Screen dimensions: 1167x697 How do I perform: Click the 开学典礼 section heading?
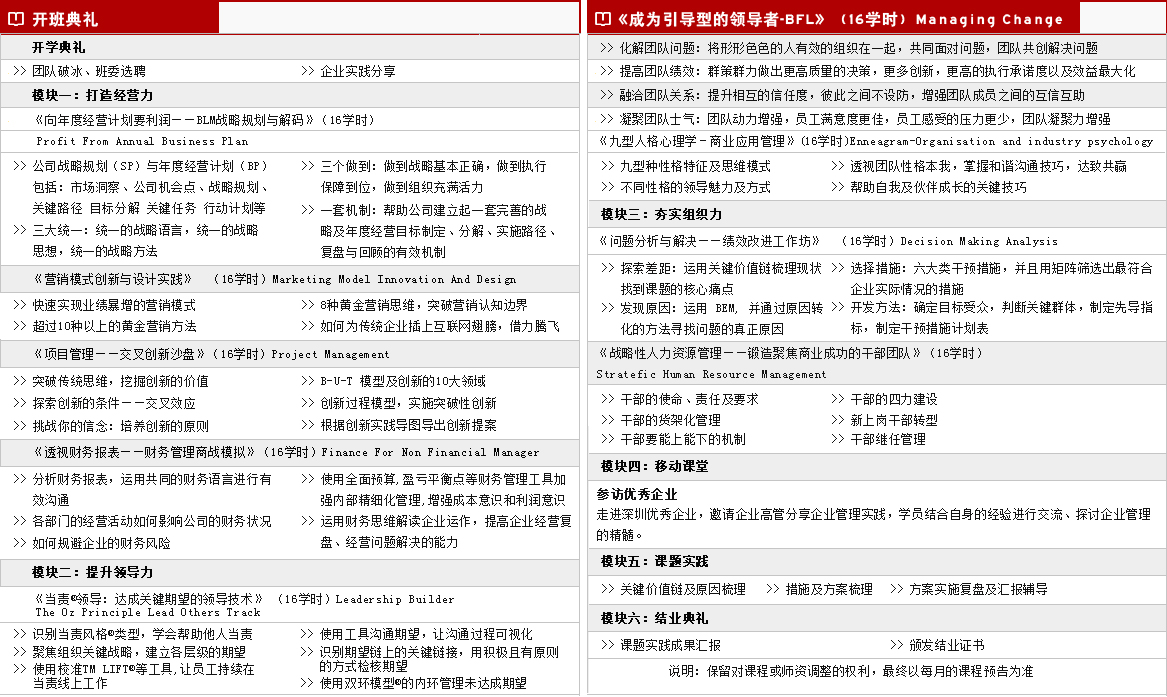pyautogui.click(x=58, y=48)
